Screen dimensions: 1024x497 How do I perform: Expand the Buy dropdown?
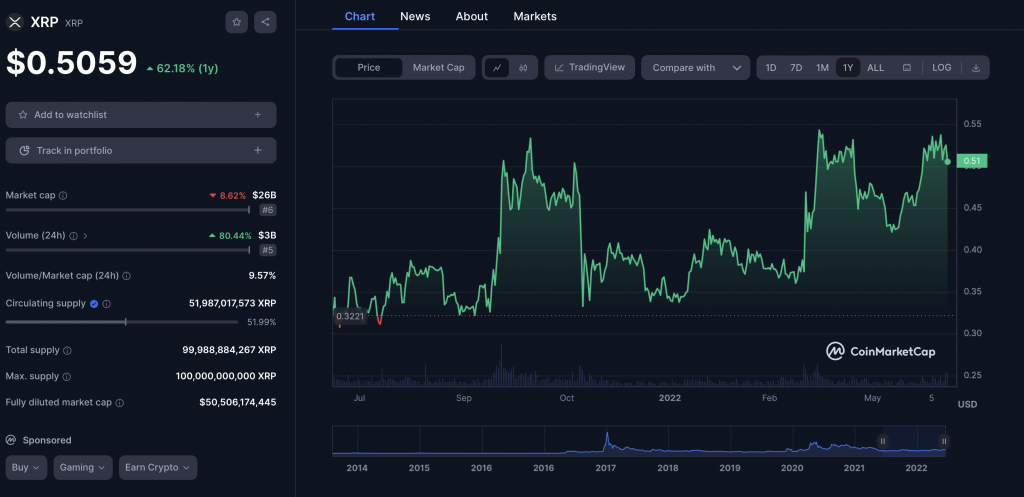26,468
